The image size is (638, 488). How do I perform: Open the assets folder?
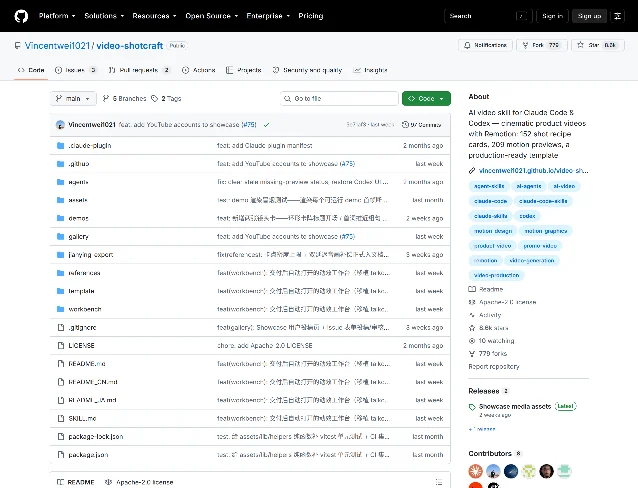coord(78,200)
